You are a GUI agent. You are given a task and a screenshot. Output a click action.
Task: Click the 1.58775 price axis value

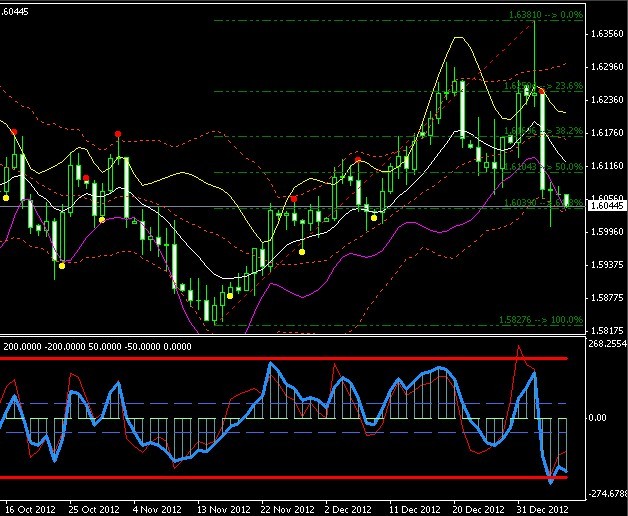[x=607, y=298]
